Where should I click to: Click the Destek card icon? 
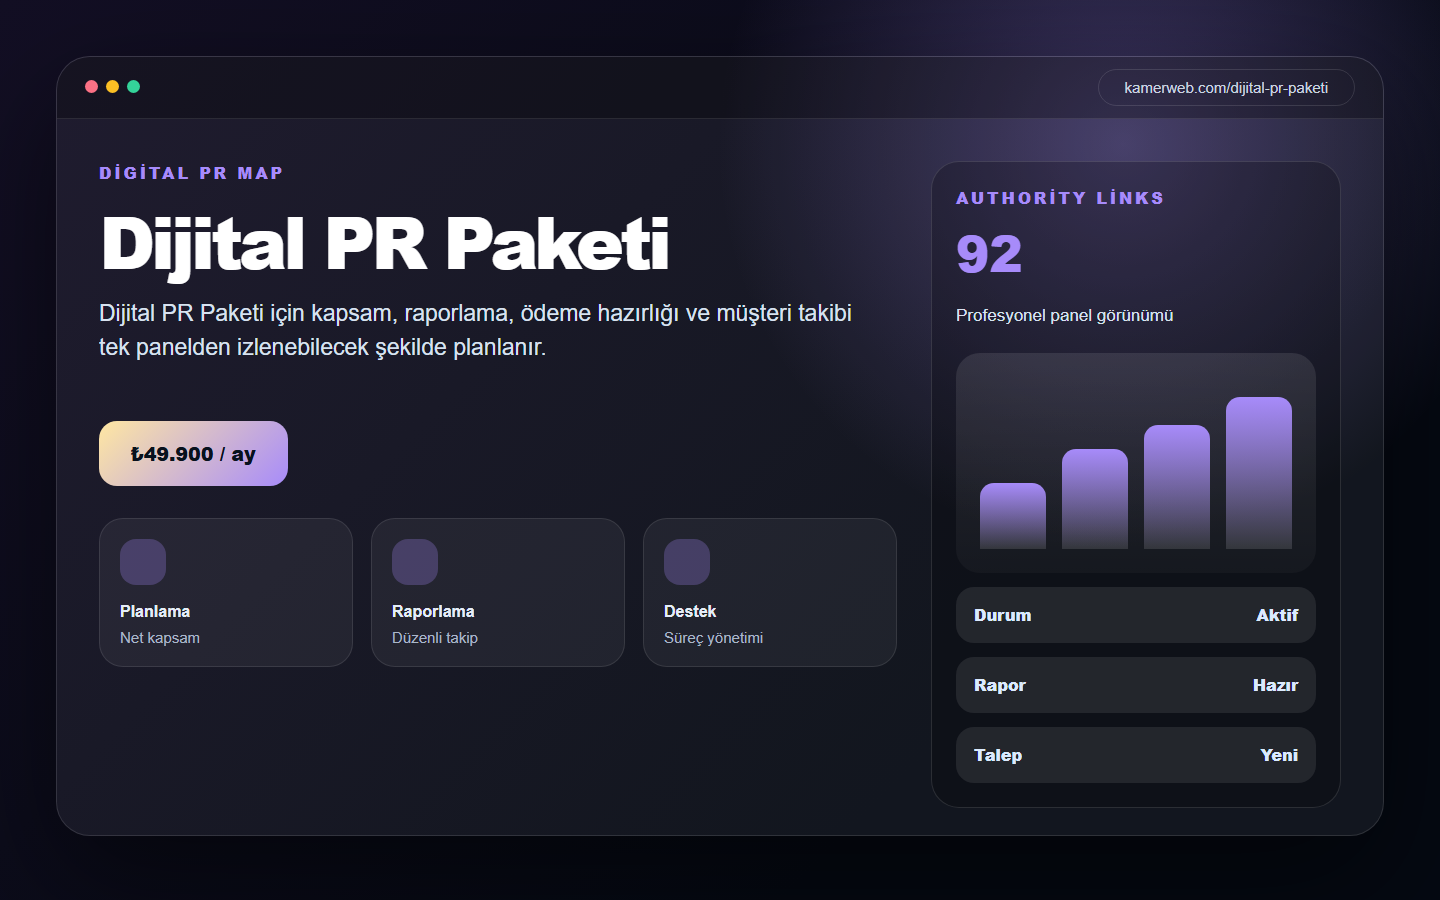pyautogui.click(x=687, y=562)
